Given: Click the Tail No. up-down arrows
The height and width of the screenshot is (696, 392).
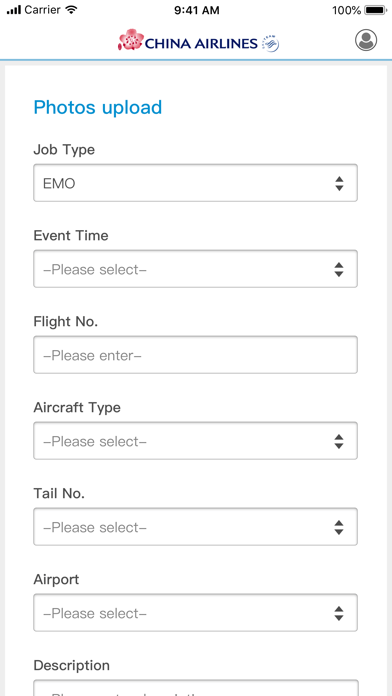Looking at the screenshot, I should click(x=339, y=527).
